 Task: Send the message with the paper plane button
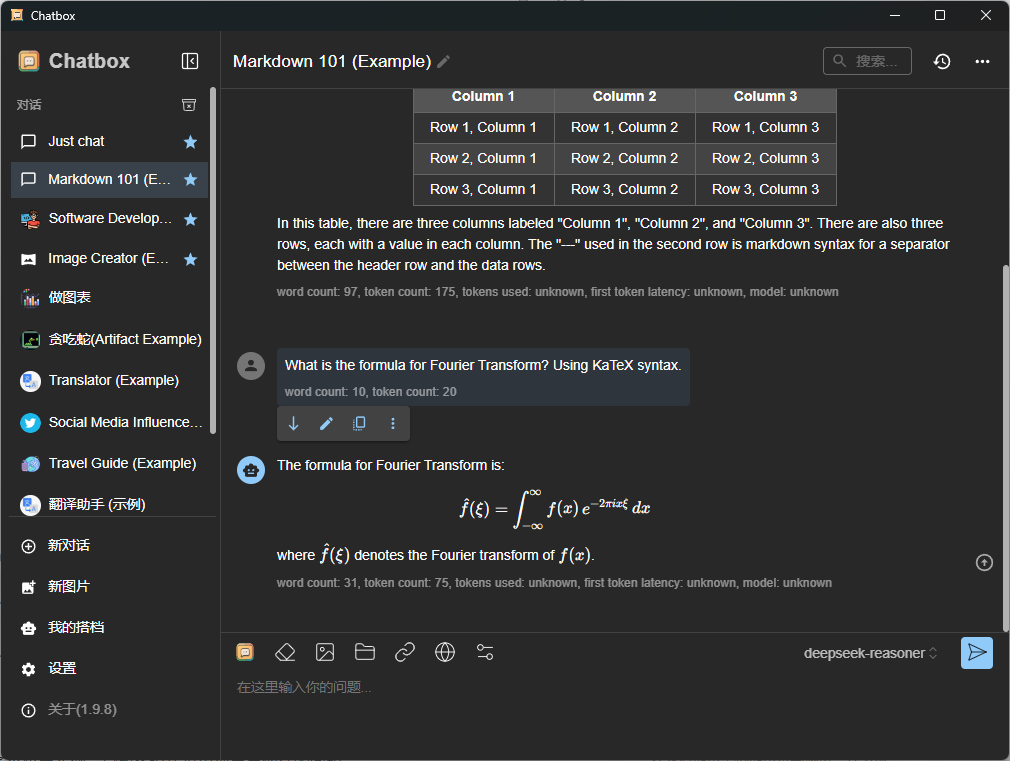977,652
